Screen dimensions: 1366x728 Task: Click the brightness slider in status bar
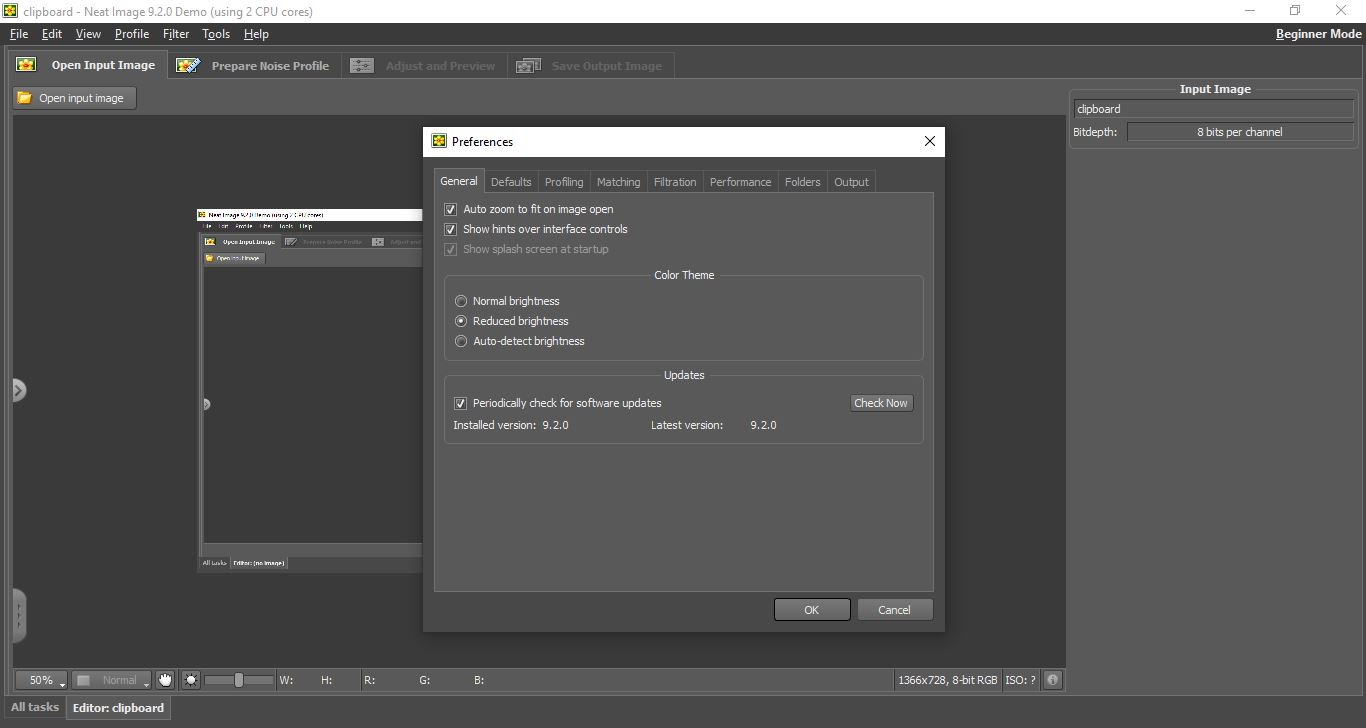239,680
